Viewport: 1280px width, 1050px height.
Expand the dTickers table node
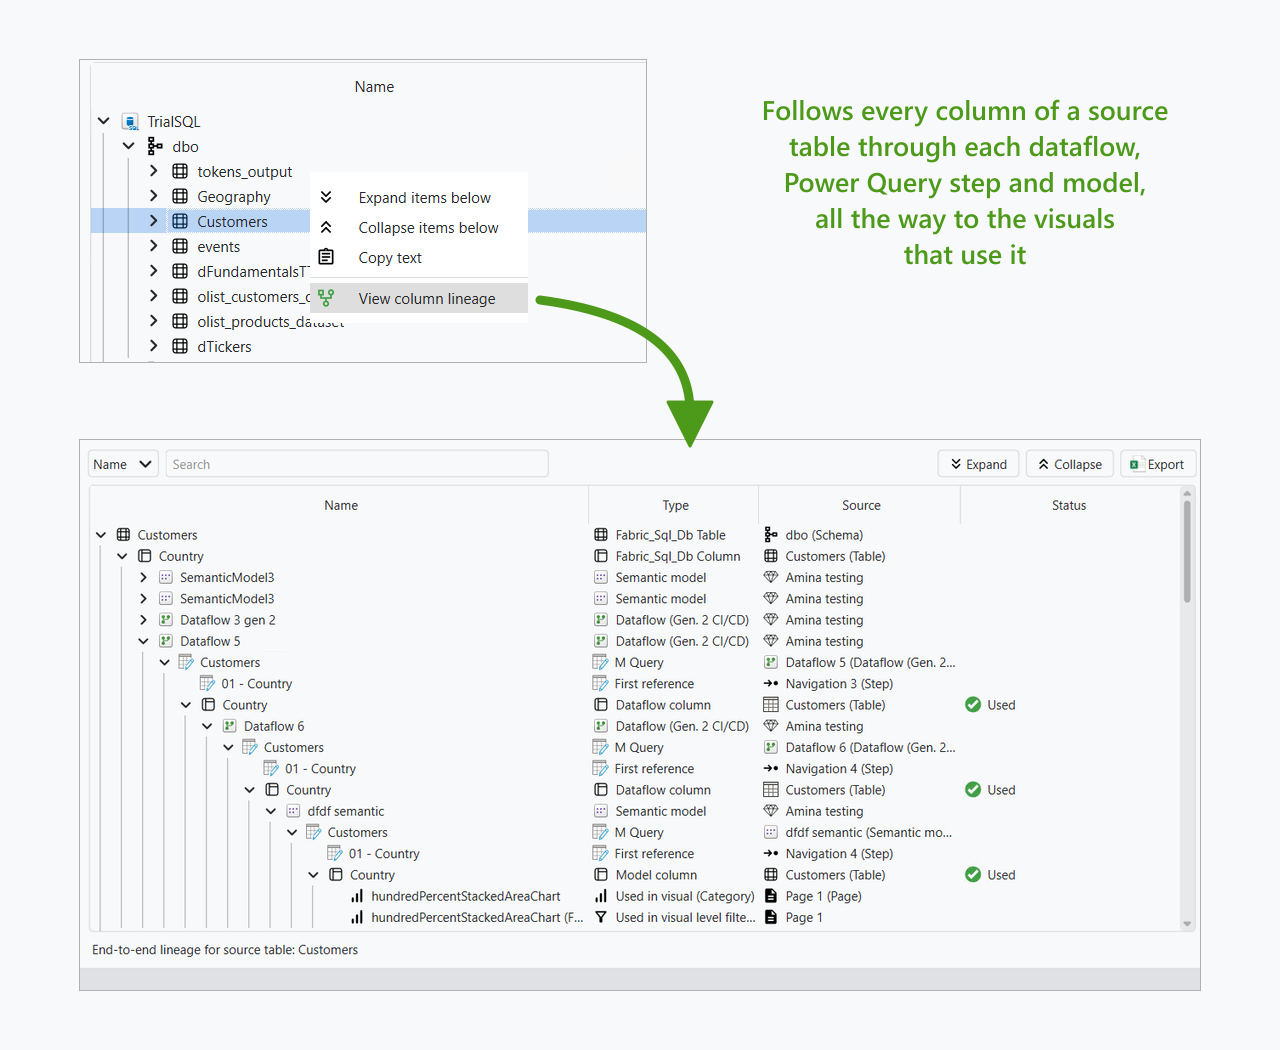153,346
